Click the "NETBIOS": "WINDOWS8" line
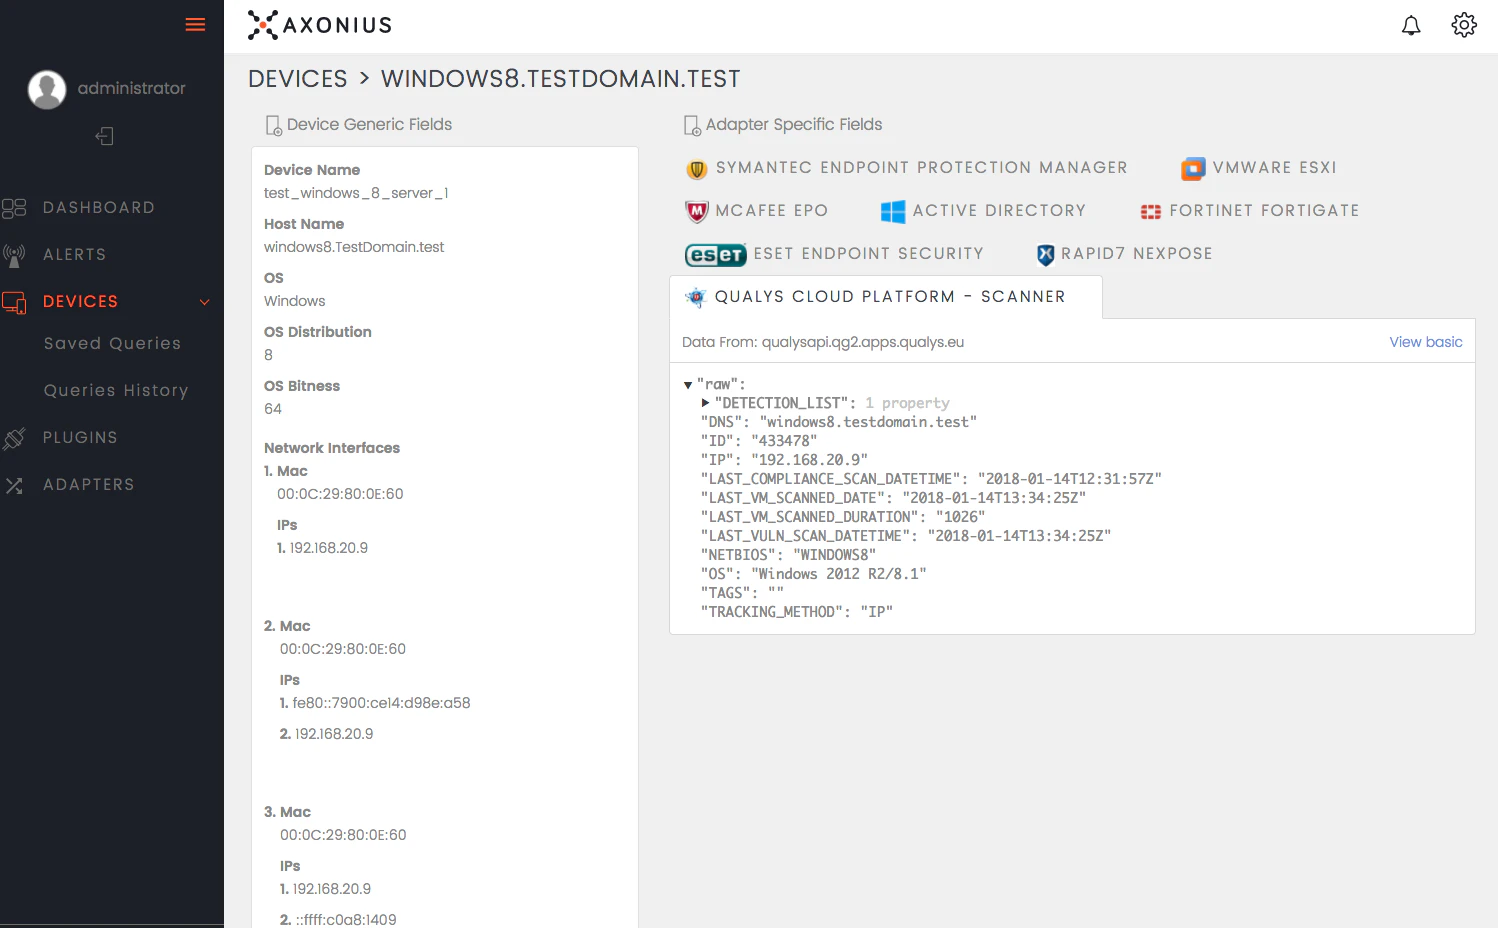Viewport: 1498px width, 928px height. pyautogui.click(x=789, y=555)
